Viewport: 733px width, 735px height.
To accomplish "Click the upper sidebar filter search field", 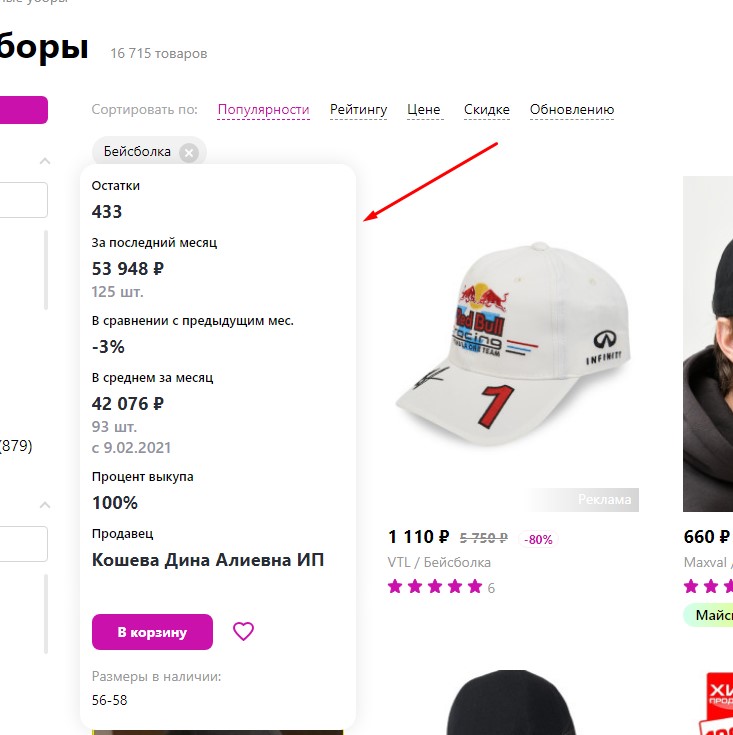I will pyautogui.click(x=24, y=200).
